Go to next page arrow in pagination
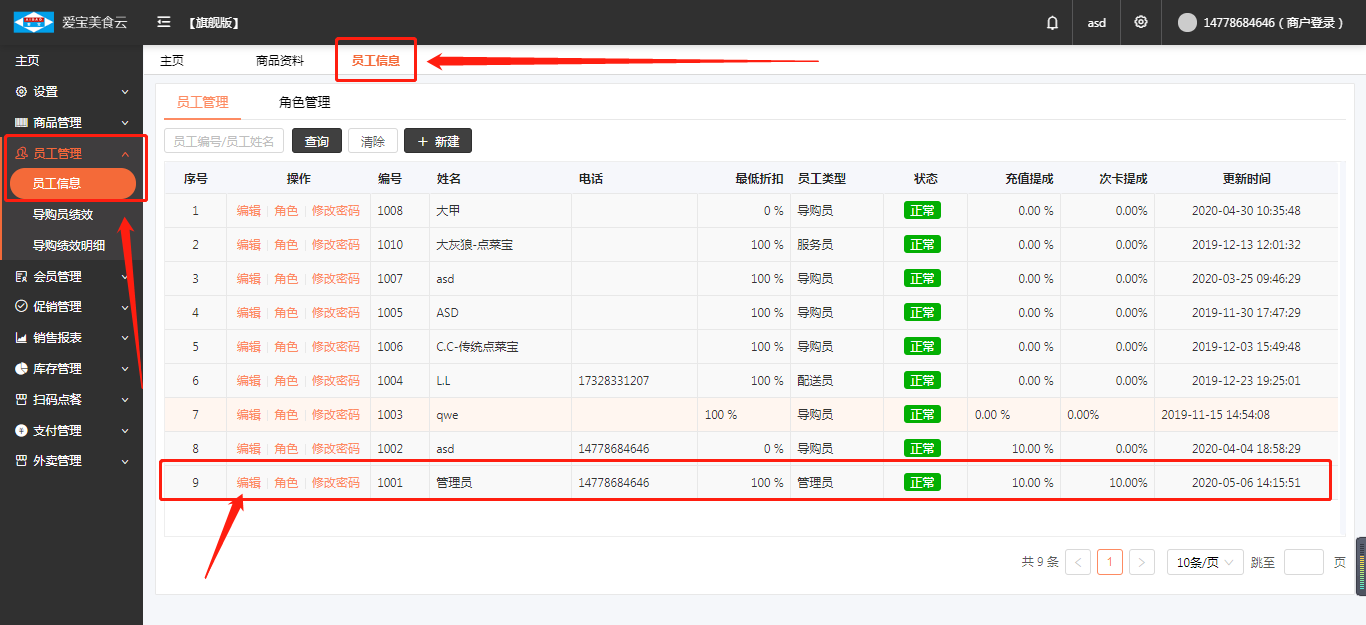The width and height of the screenshot is (1366, 625). pyautogui.click(x=1142, y=562)
